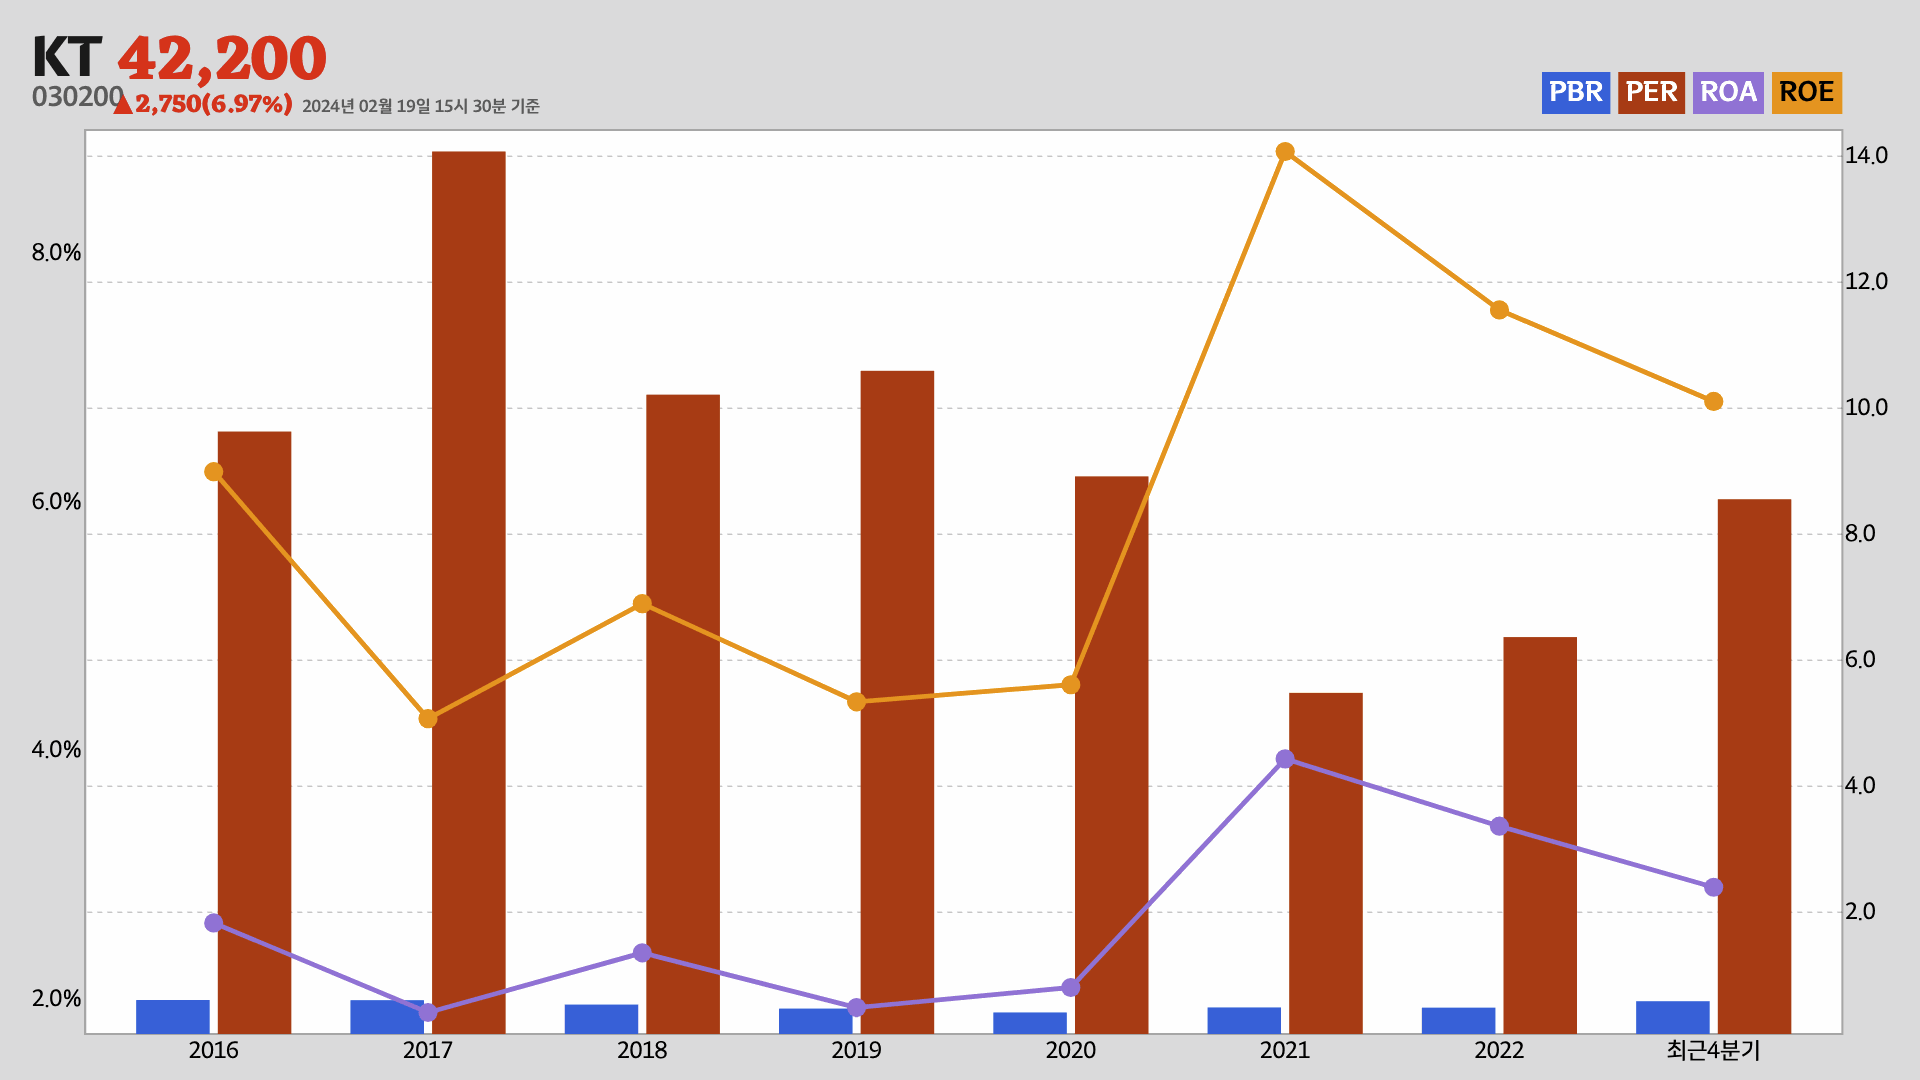
Task: Click the KT stock name title
Action: (67, 57)
